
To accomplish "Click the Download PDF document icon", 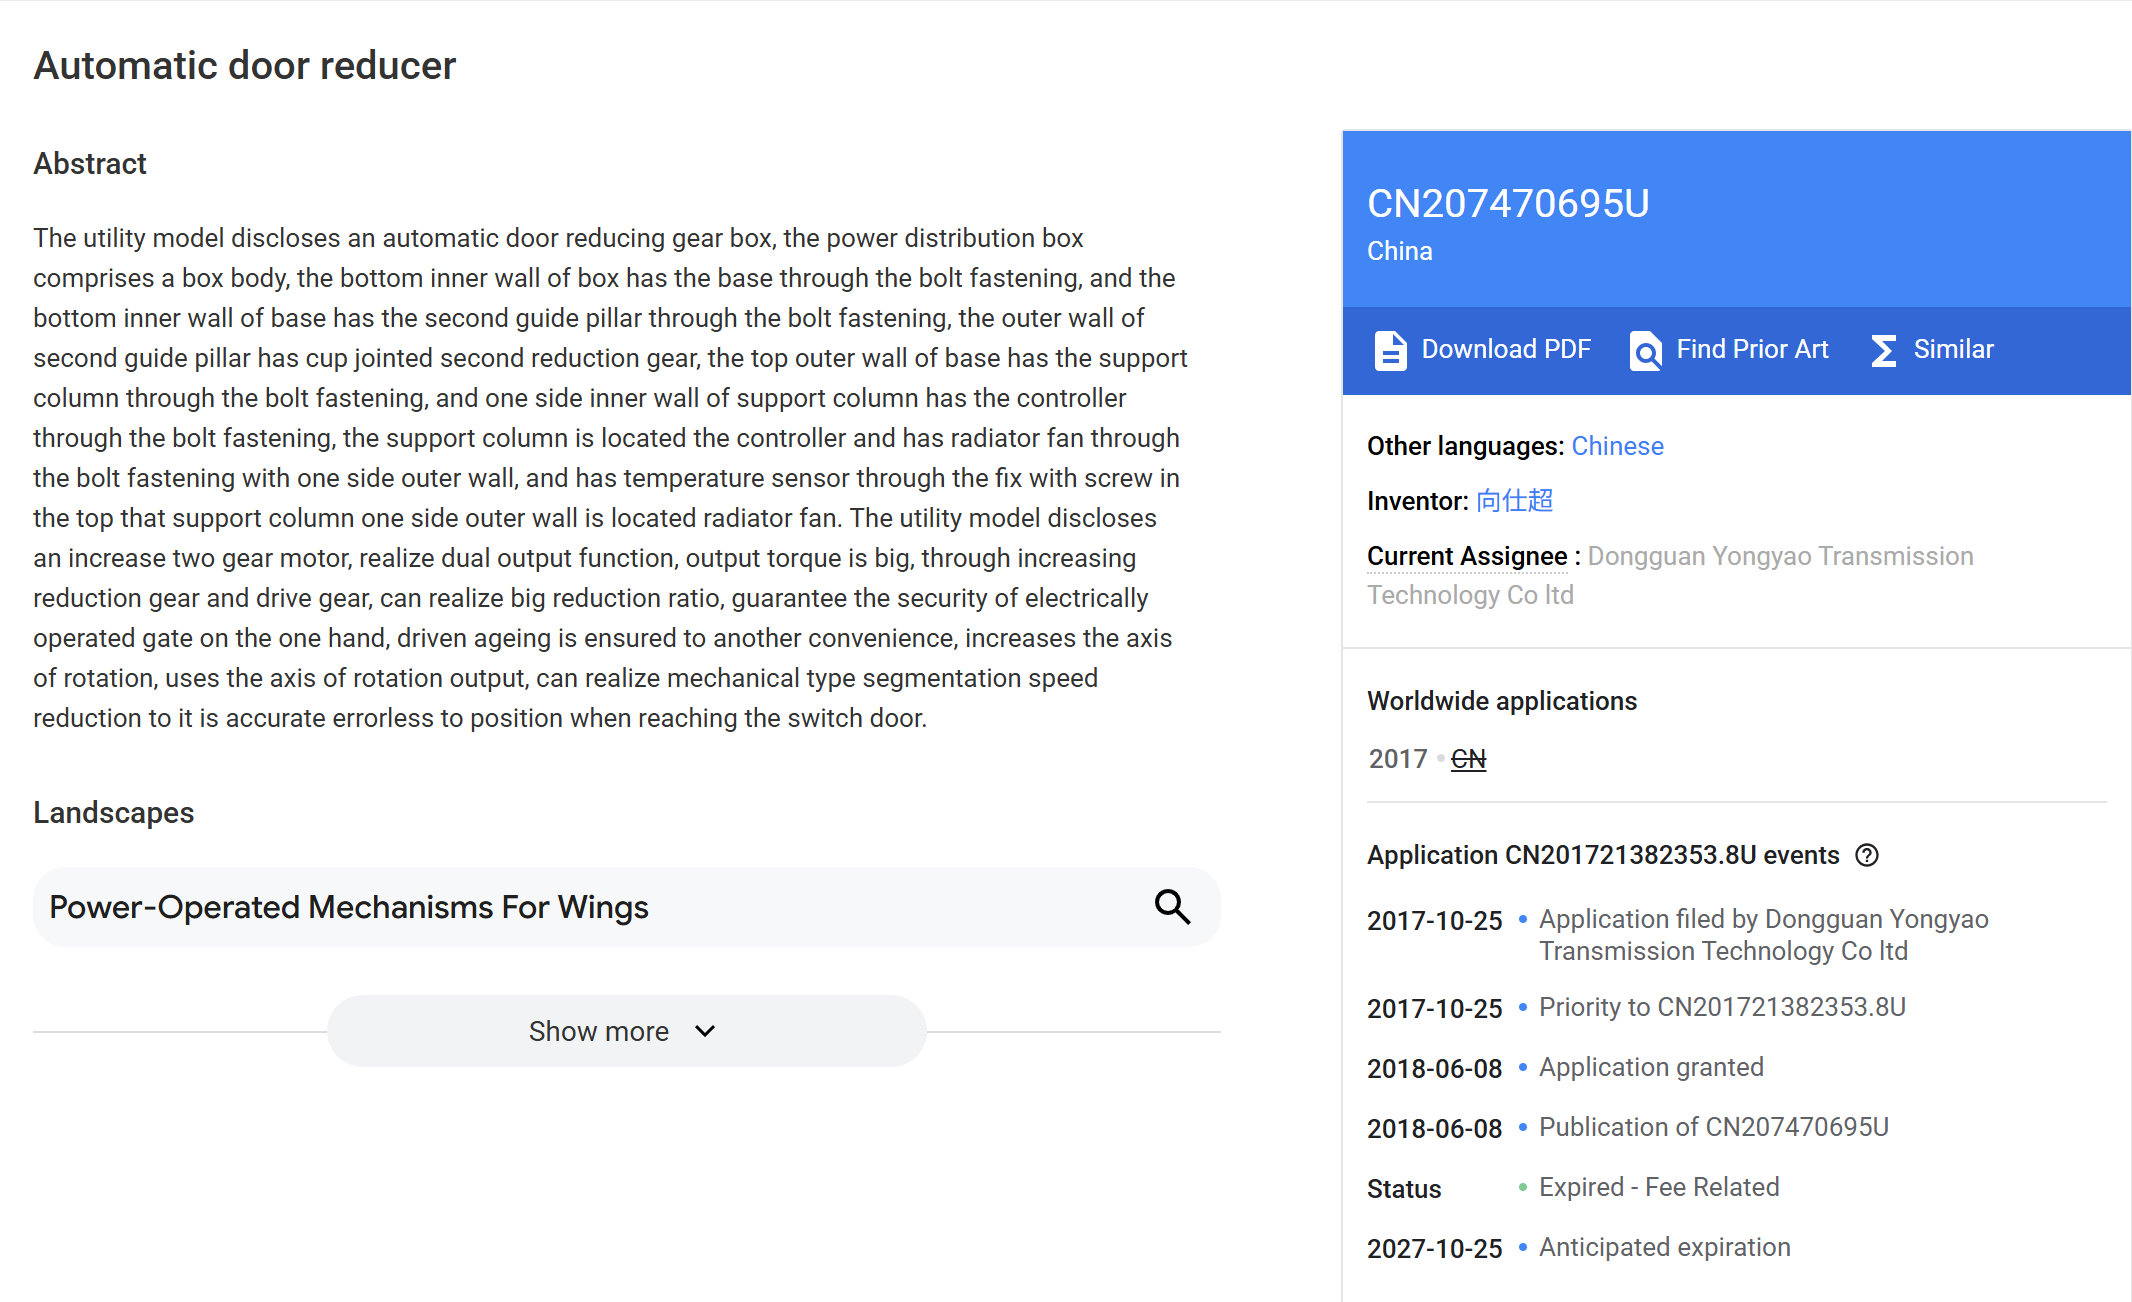I will click(x=1390, y=350).
